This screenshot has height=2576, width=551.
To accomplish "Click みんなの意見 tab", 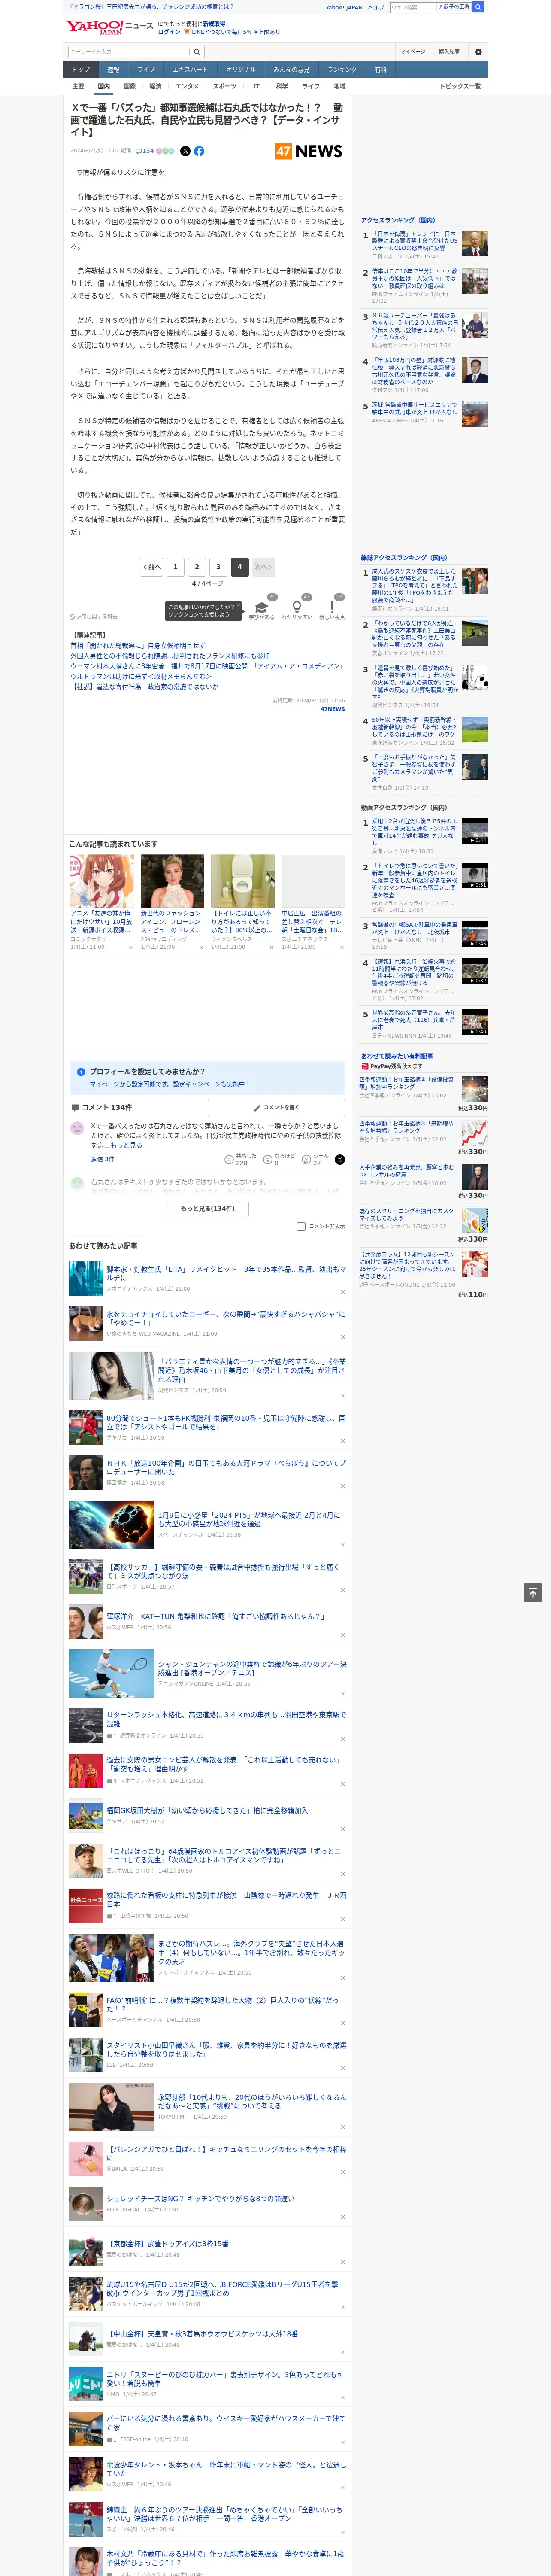I will [291, 70].
